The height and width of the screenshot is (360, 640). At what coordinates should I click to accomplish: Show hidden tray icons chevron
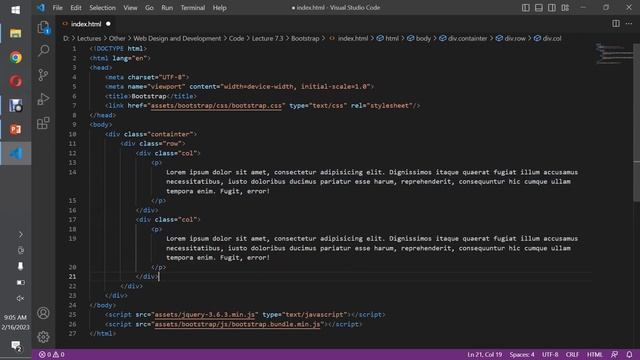pyautogui.click(x=20, y=235)
